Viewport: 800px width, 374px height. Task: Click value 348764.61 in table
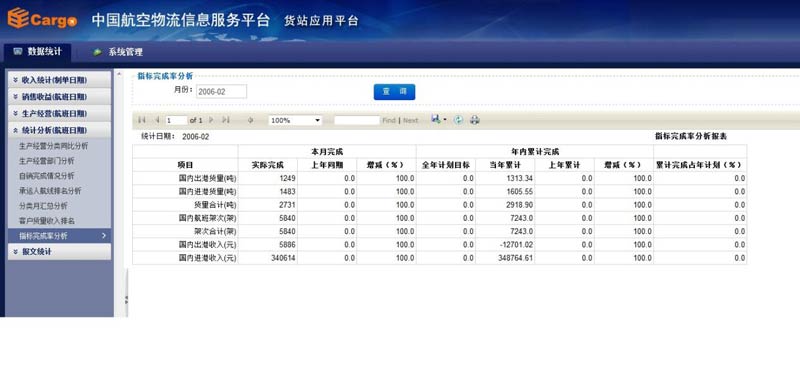coord(516,258)
